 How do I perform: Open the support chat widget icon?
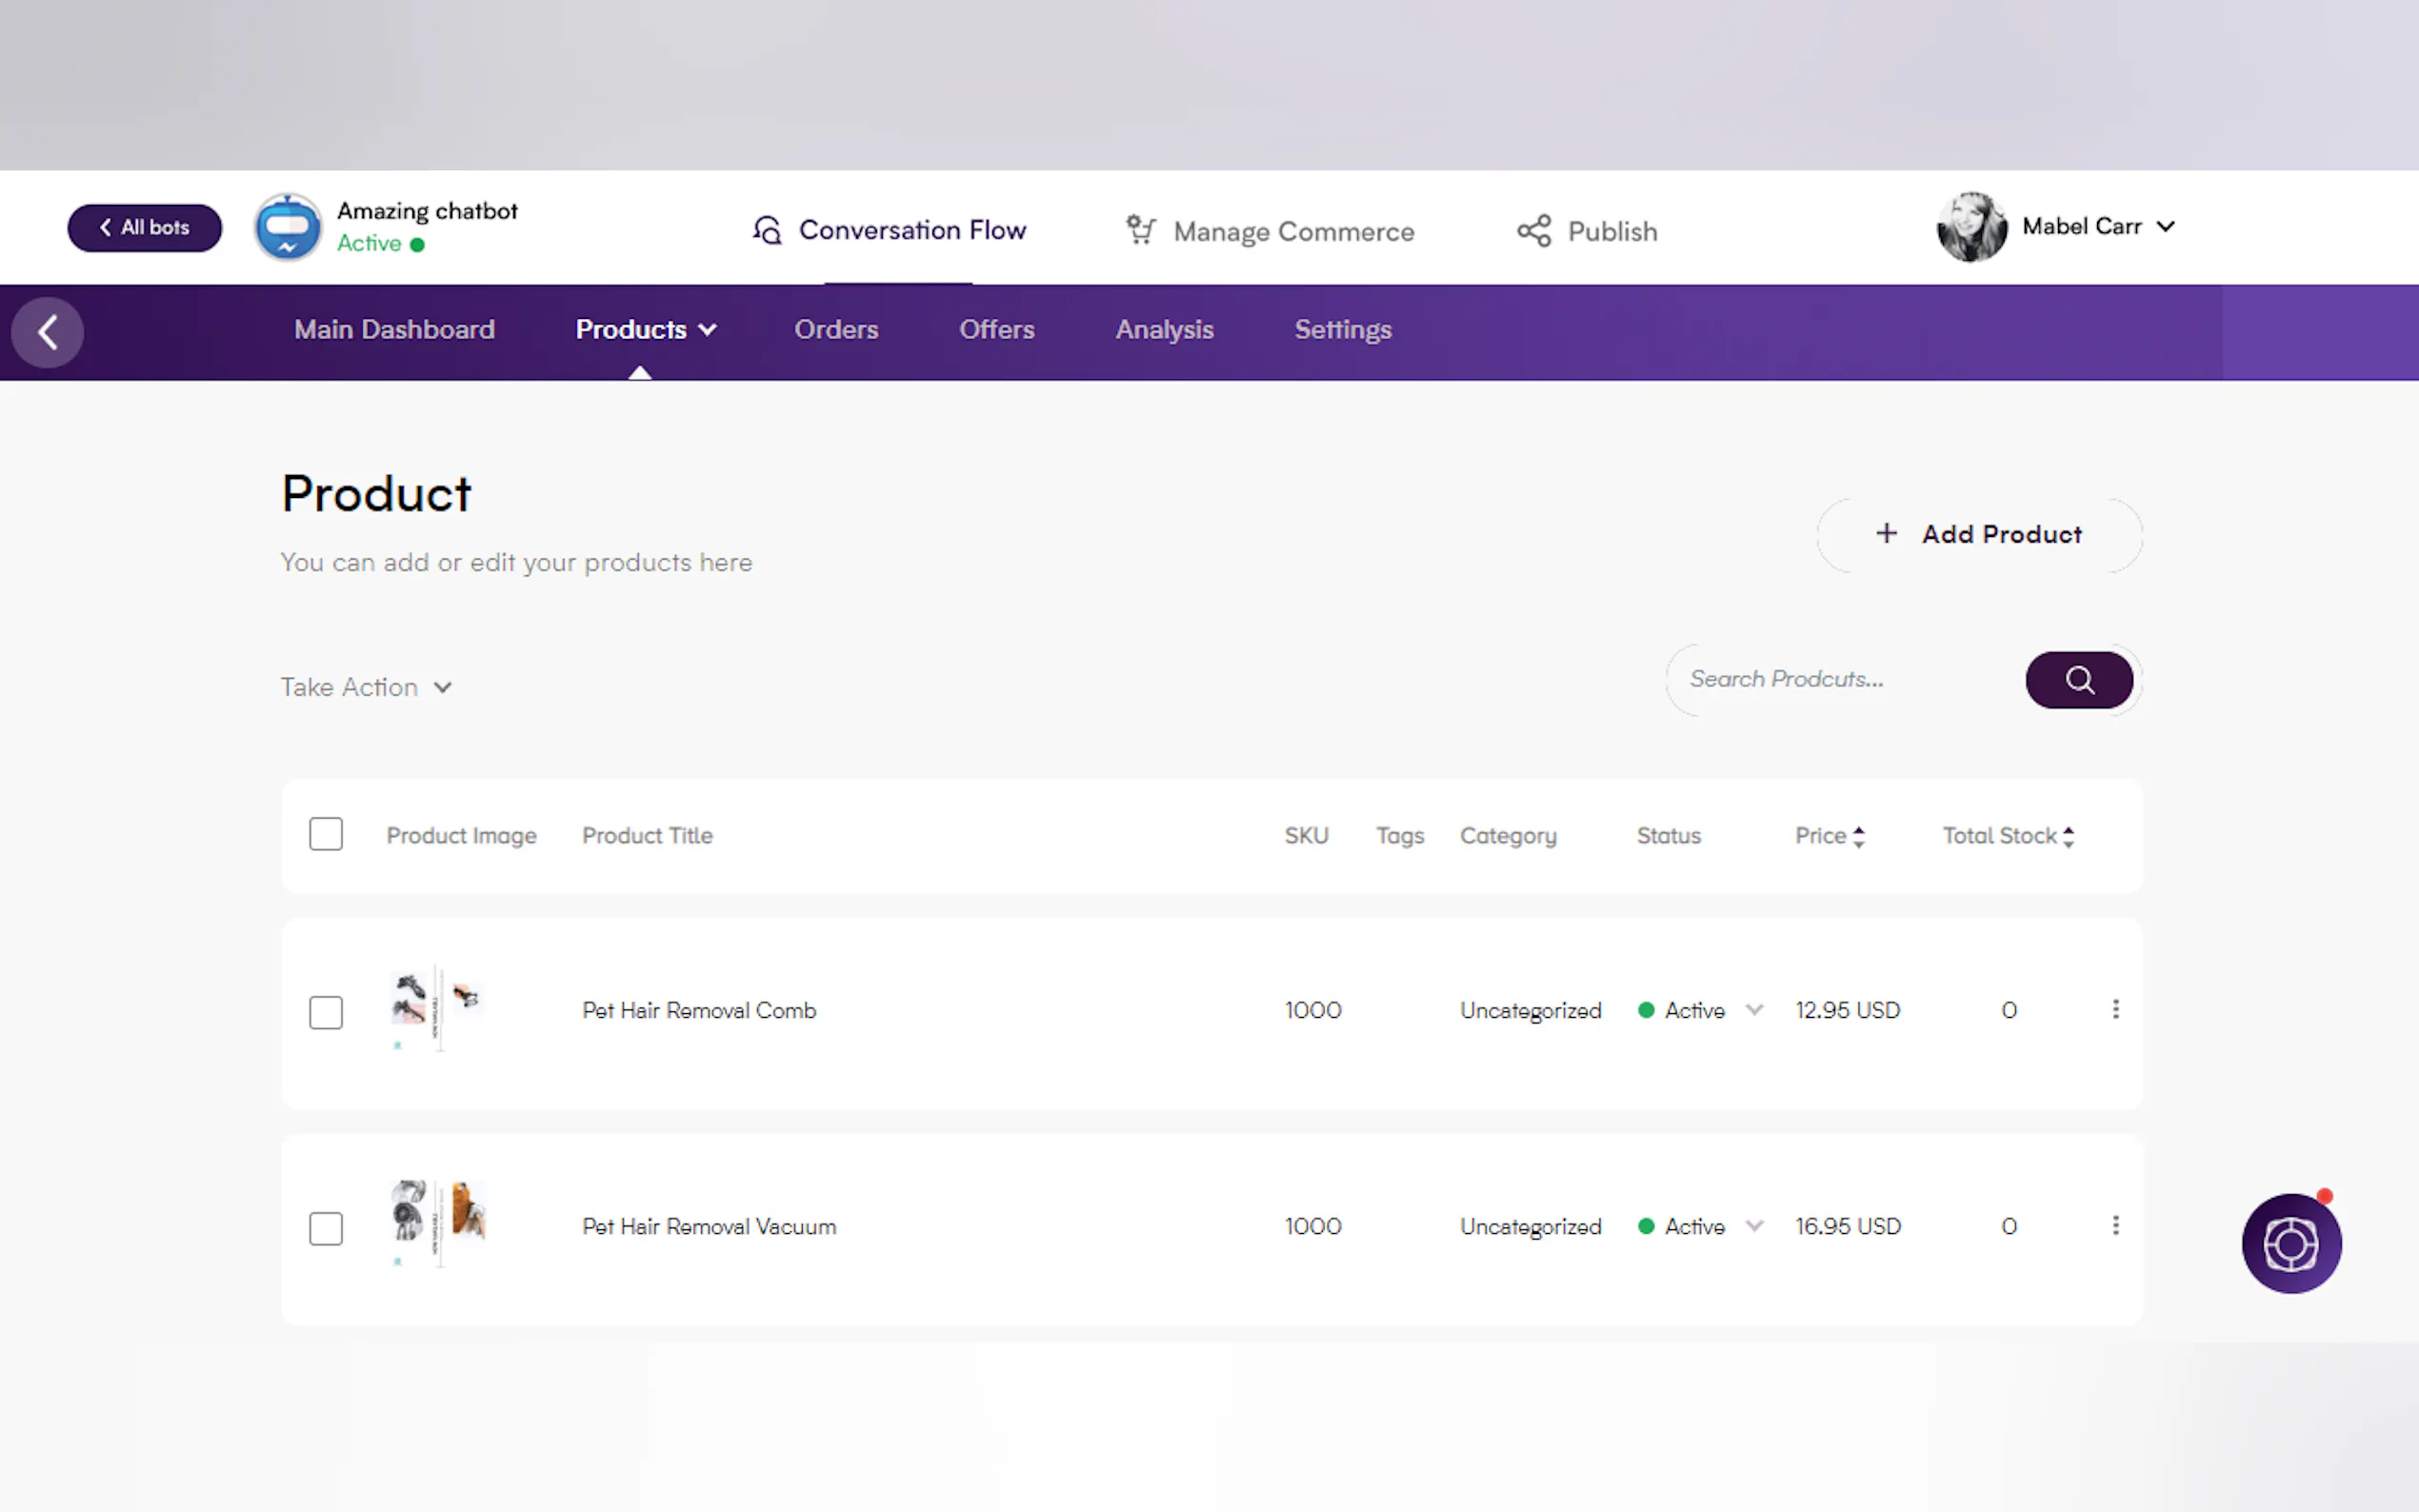2290,1243
